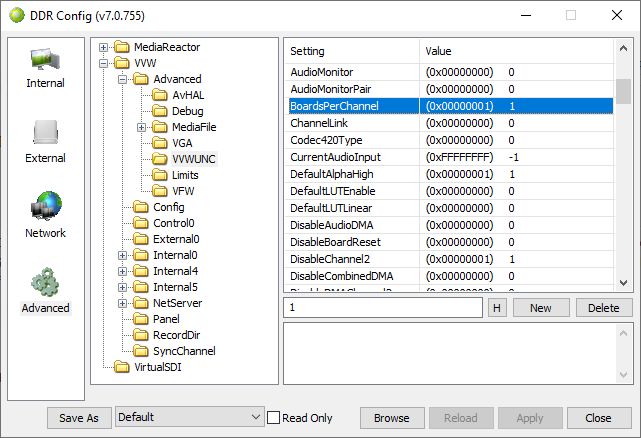
Task: Select the DefaultAlphaHigh setting row
Action: tap(449, 174)
